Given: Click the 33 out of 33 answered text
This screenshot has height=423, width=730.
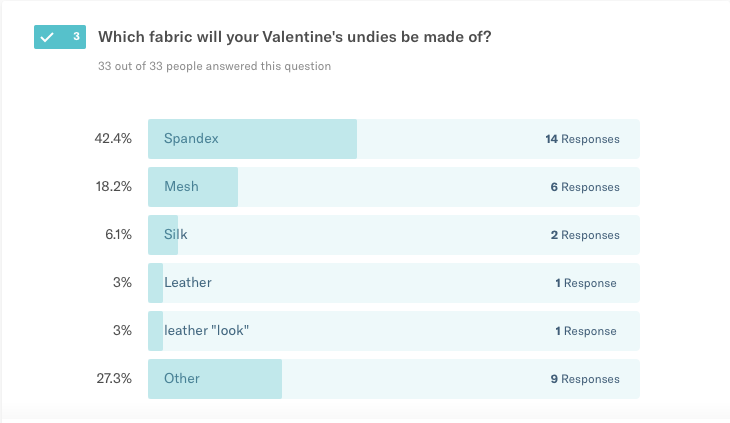Looking at the screenshot, I should coord(214,66).
